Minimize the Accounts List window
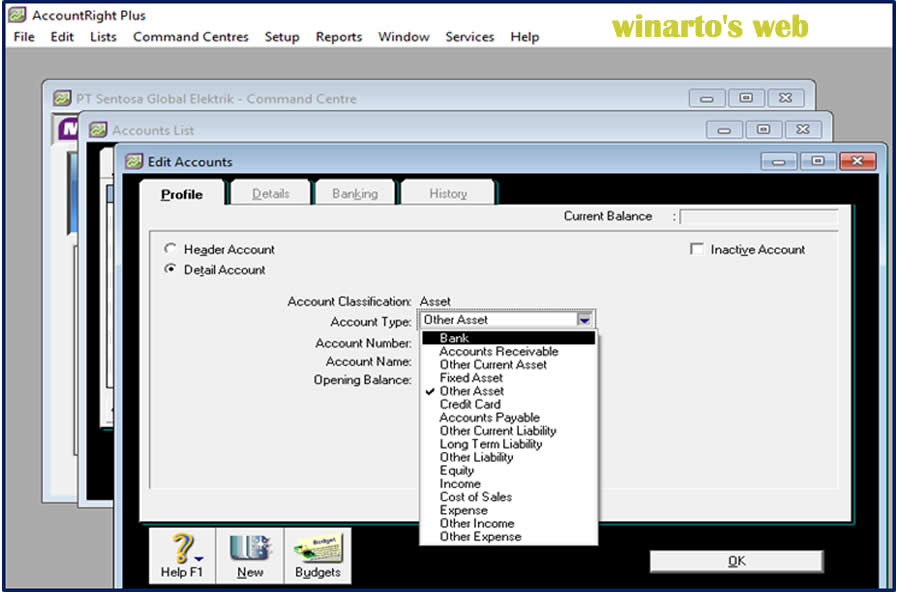Image resolution: width=898 pixels, height=592 pixels. point(724,129)
